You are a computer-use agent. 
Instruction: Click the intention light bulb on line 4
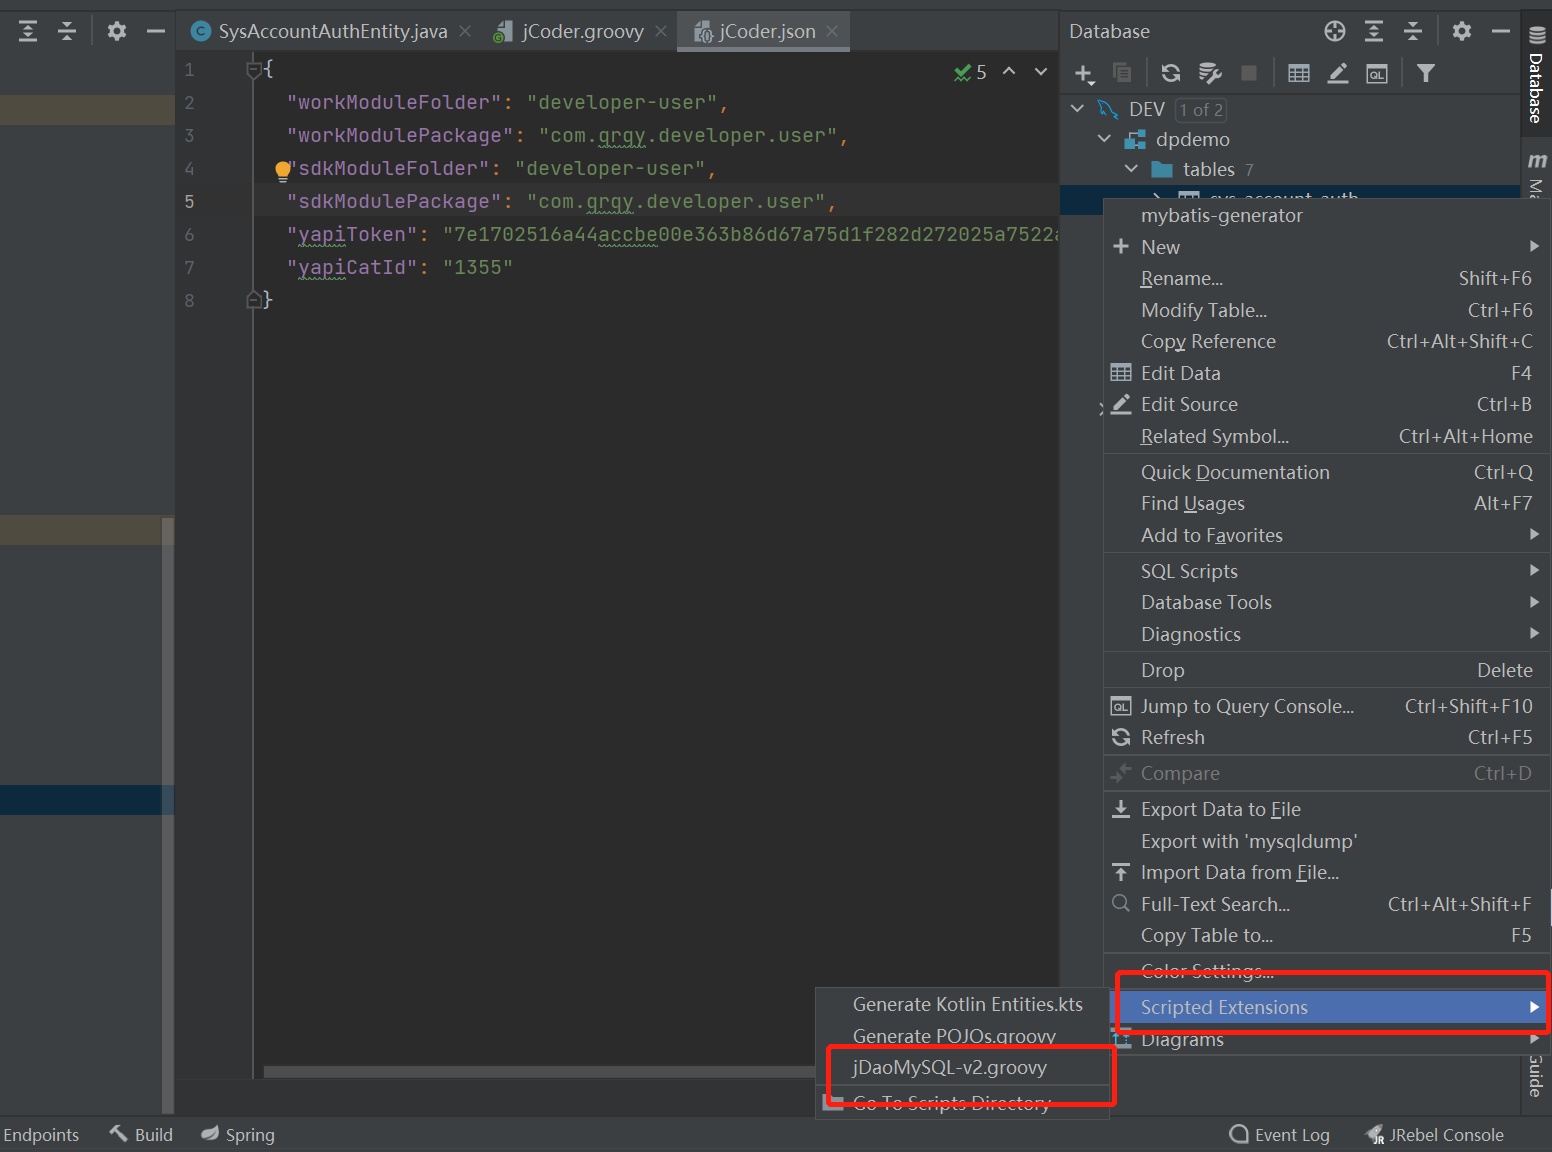tap(283, 170)
